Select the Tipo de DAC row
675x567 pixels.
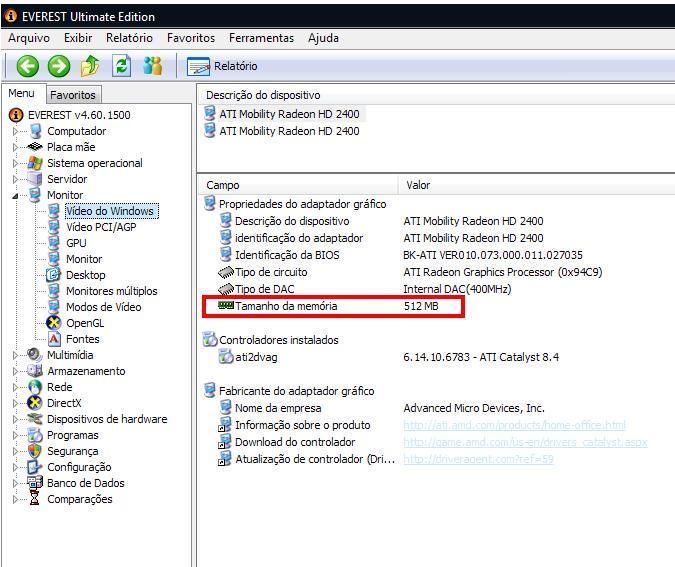click(364, 289)
